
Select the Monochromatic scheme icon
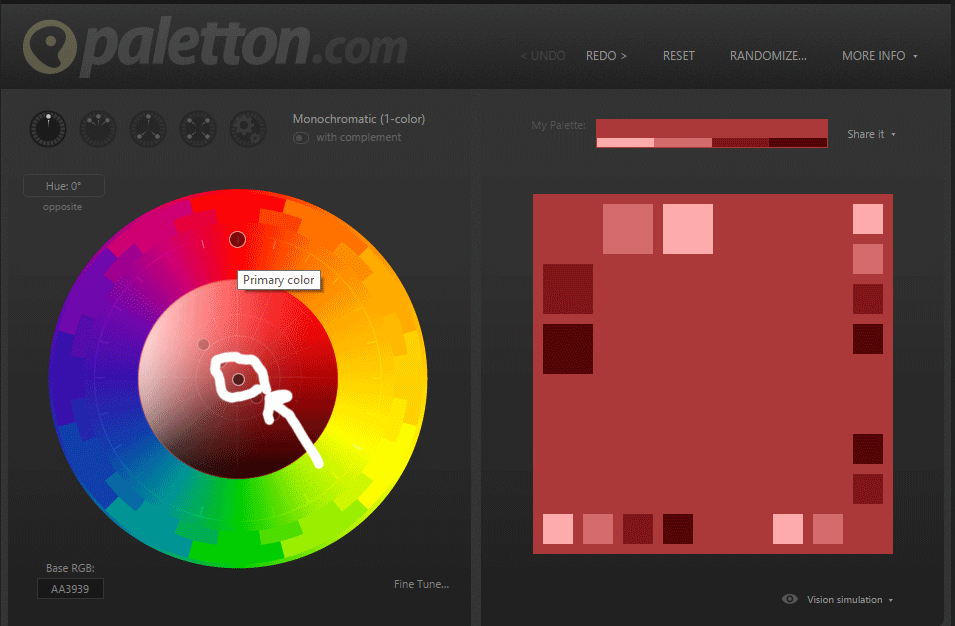point(47,129)
